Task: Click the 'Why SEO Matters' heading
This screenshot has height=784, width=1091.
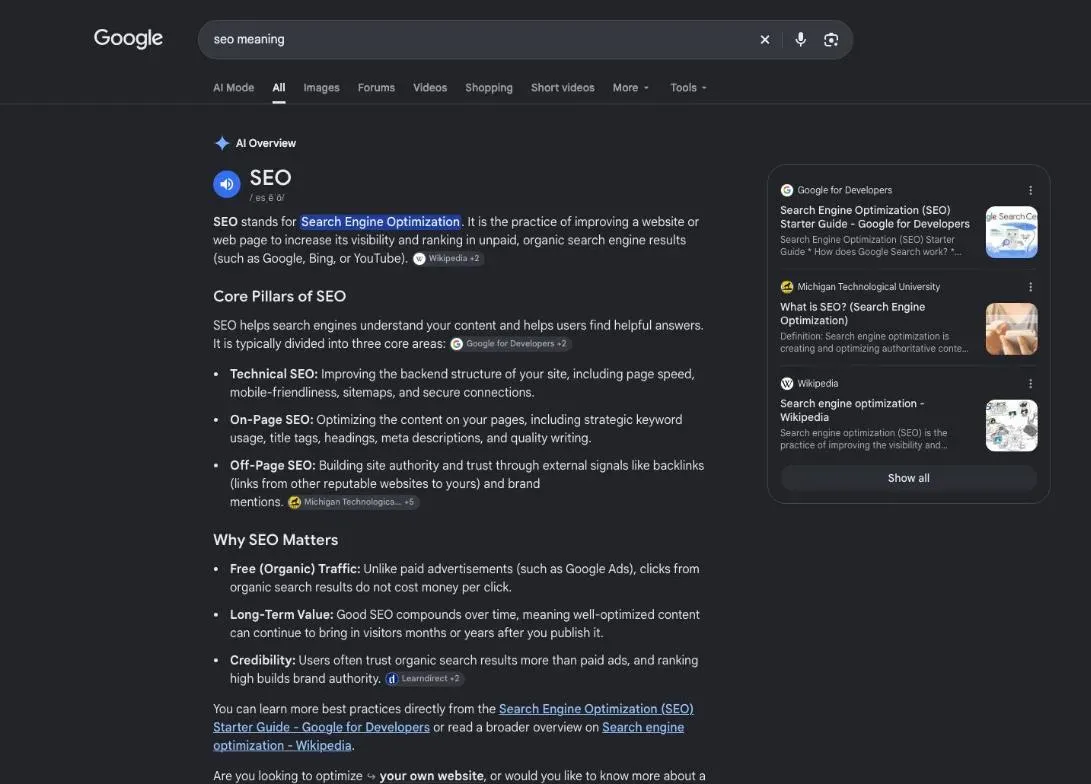Action: [x=276, y=540]
